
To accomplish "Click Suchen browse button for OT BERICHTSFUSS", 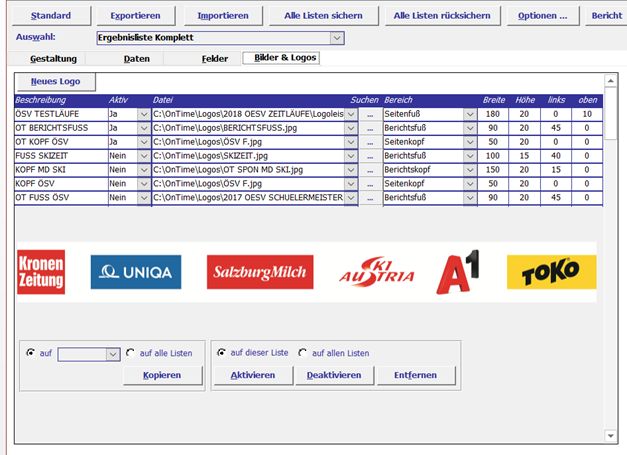I will click(370, 128).
